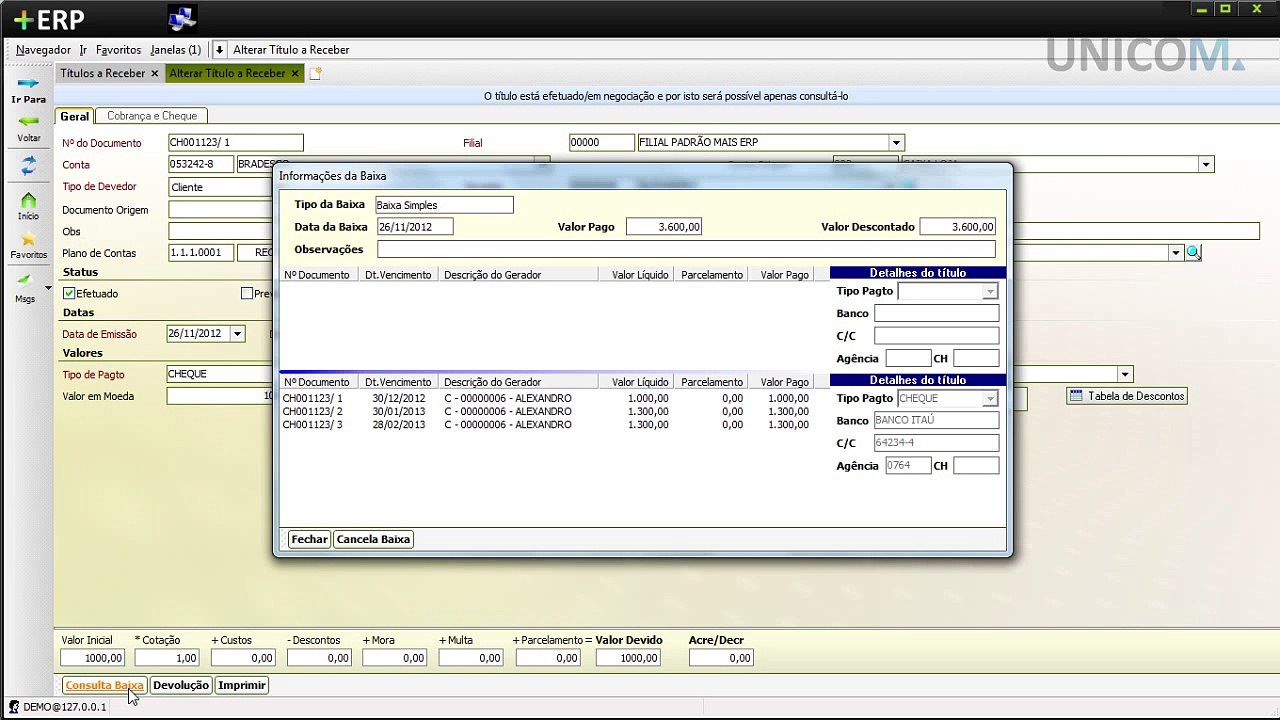
Task: Click the Tipo da Baixa field
Action: point(444,205)
